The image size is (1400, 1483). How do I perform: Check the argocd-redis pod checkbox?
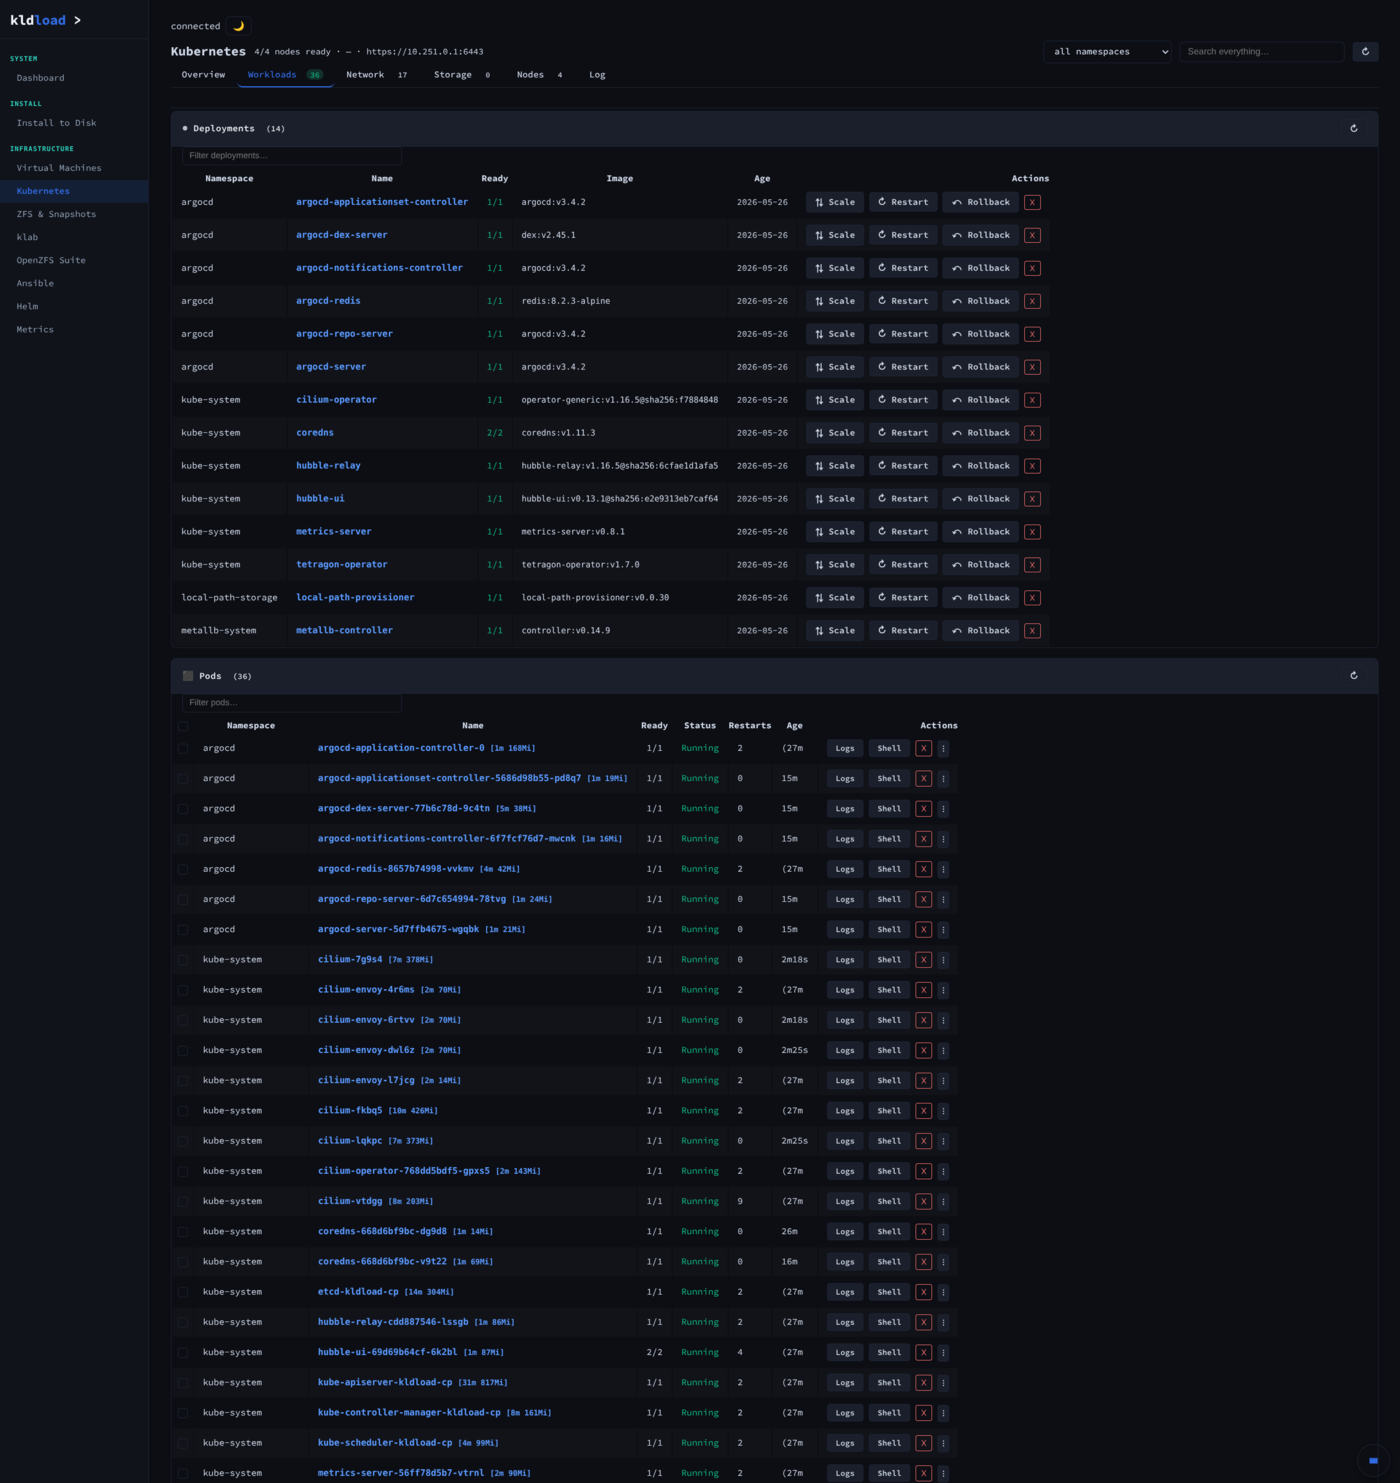[183, 869]
